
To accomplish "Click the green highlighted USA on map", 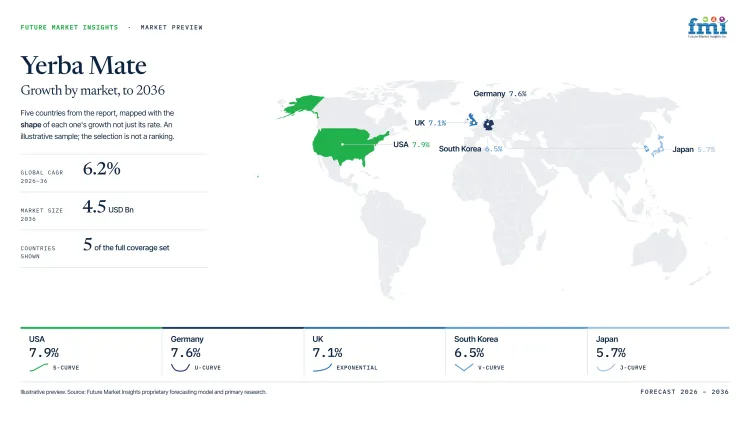I will (349, 146).
